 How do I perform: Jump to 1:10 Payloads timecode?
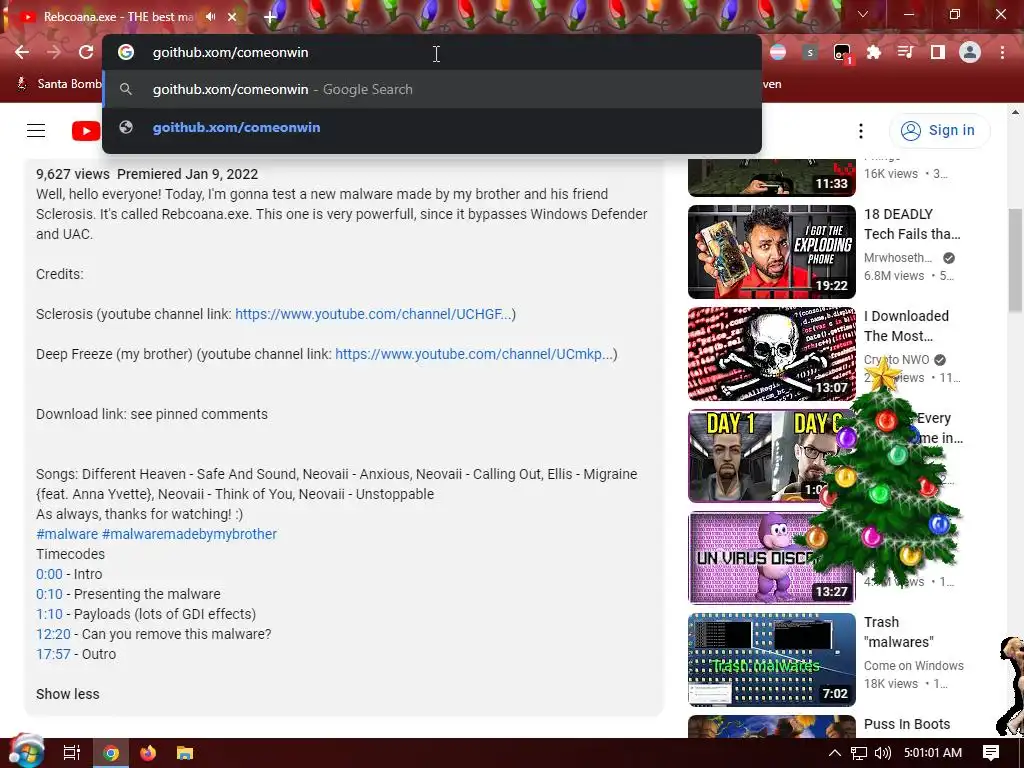49,614
